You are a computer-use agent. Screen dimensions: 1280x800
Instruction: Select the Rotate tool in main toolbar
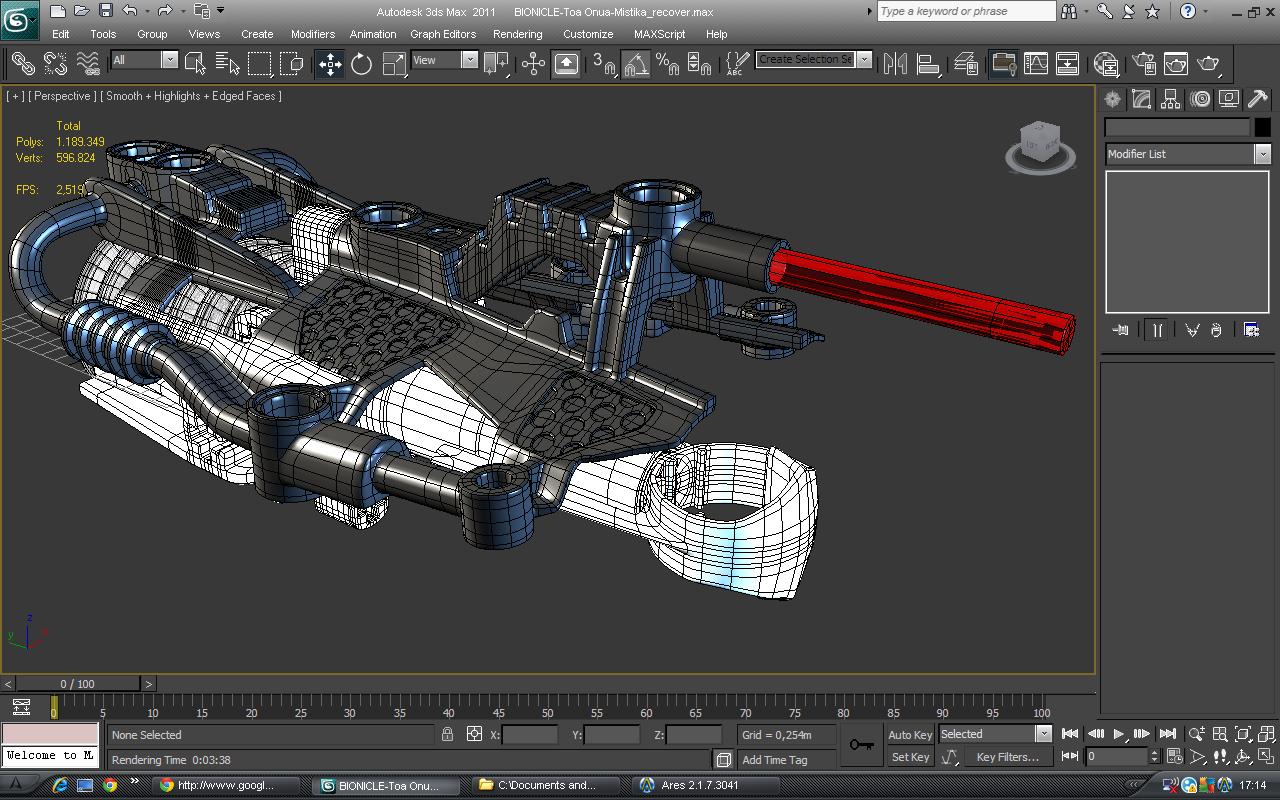point(361,64)
